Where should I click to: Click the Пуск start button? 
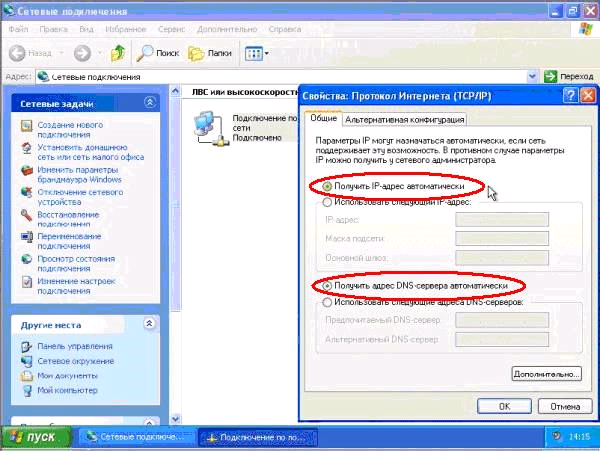tap(36, 437)
